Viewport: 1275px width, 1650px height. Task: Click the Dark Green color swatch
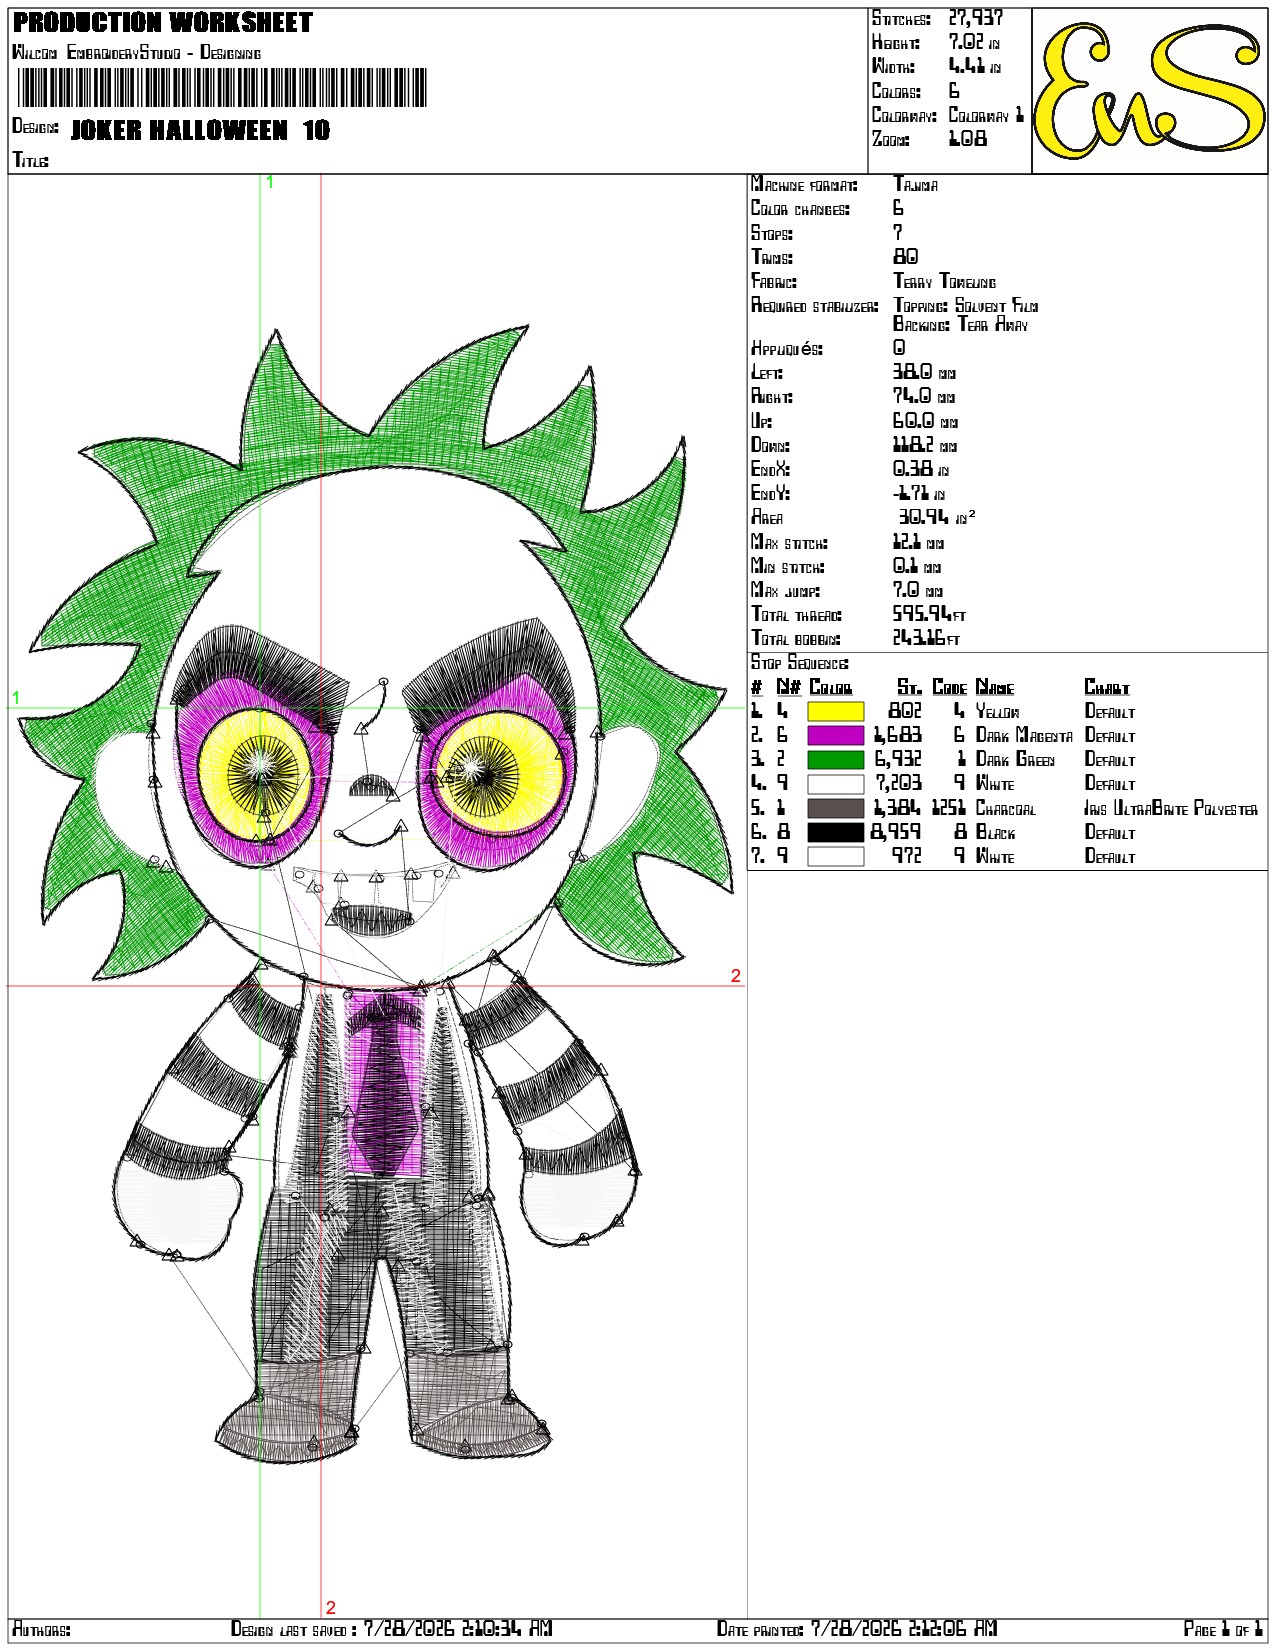pos(835,760)
